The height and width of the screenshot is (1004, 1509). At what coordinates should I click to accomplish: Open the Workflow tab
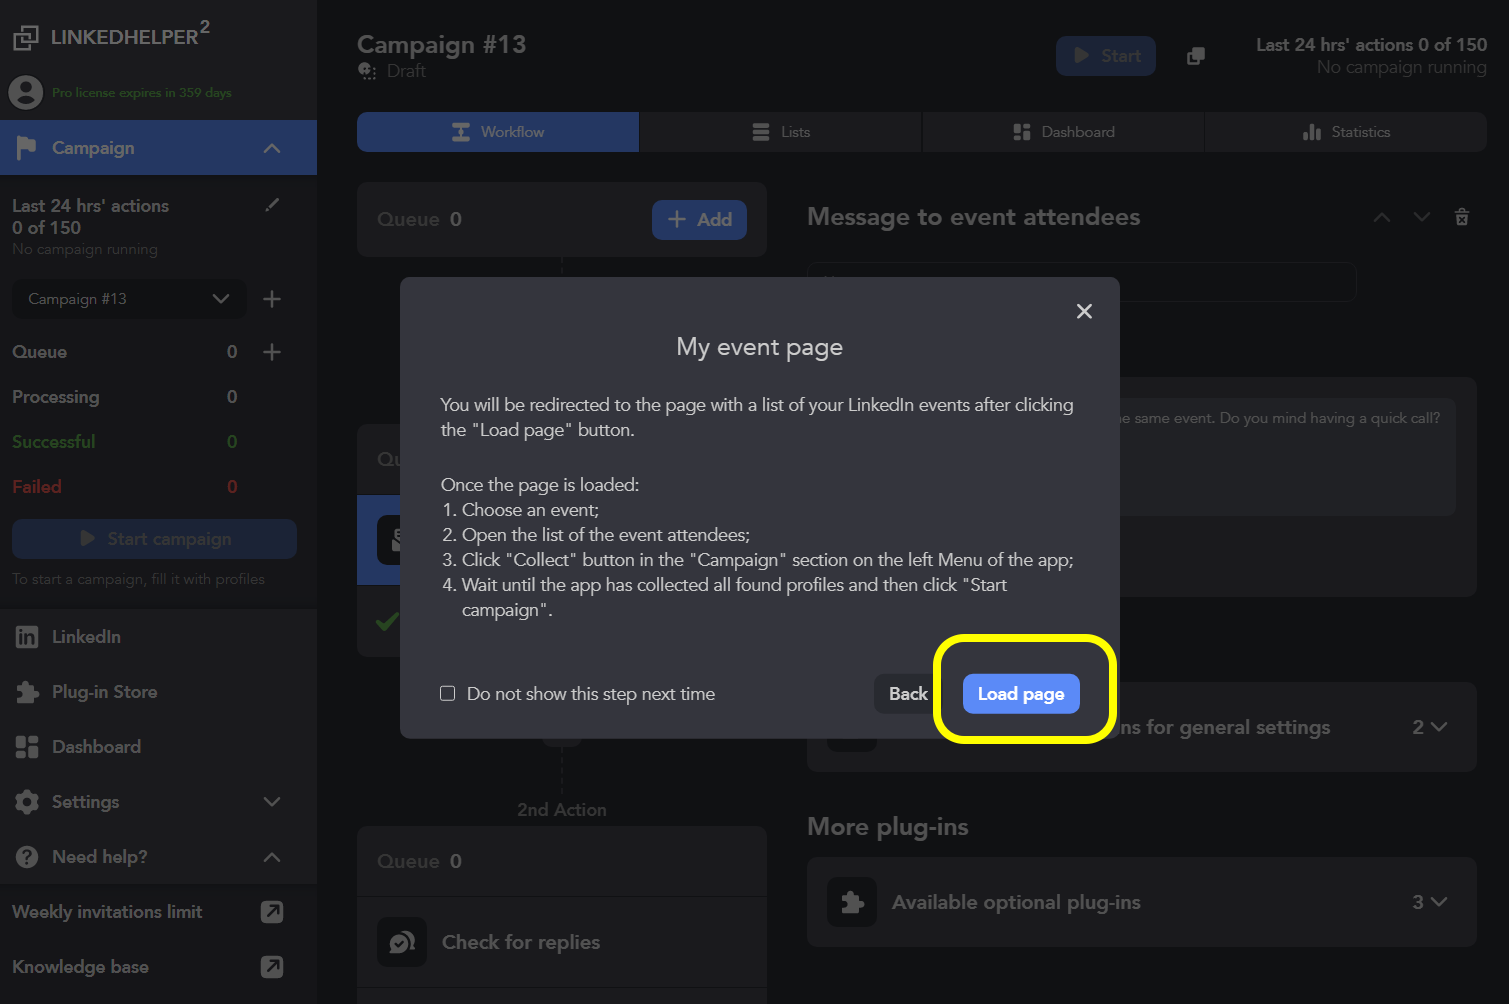[498, 132]
